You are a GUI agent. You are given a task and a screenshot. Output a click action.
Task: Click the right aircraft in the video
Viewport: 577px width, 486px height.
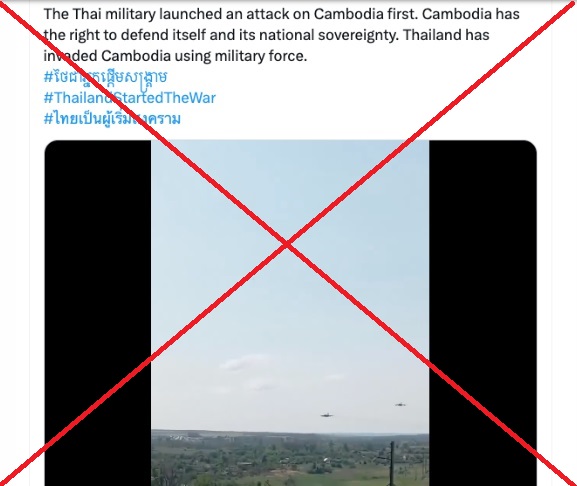pyautogui.click(x=400, y=404)
